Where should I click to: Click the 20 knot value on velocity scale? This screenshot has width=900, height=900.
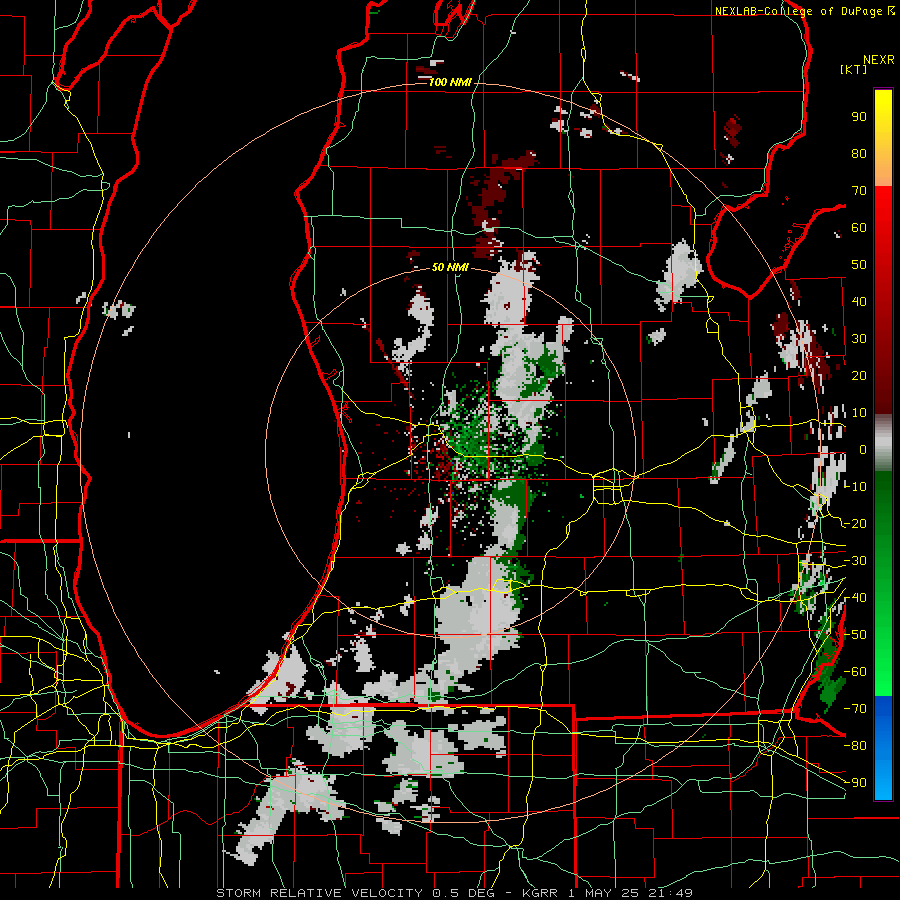(859, 376)
